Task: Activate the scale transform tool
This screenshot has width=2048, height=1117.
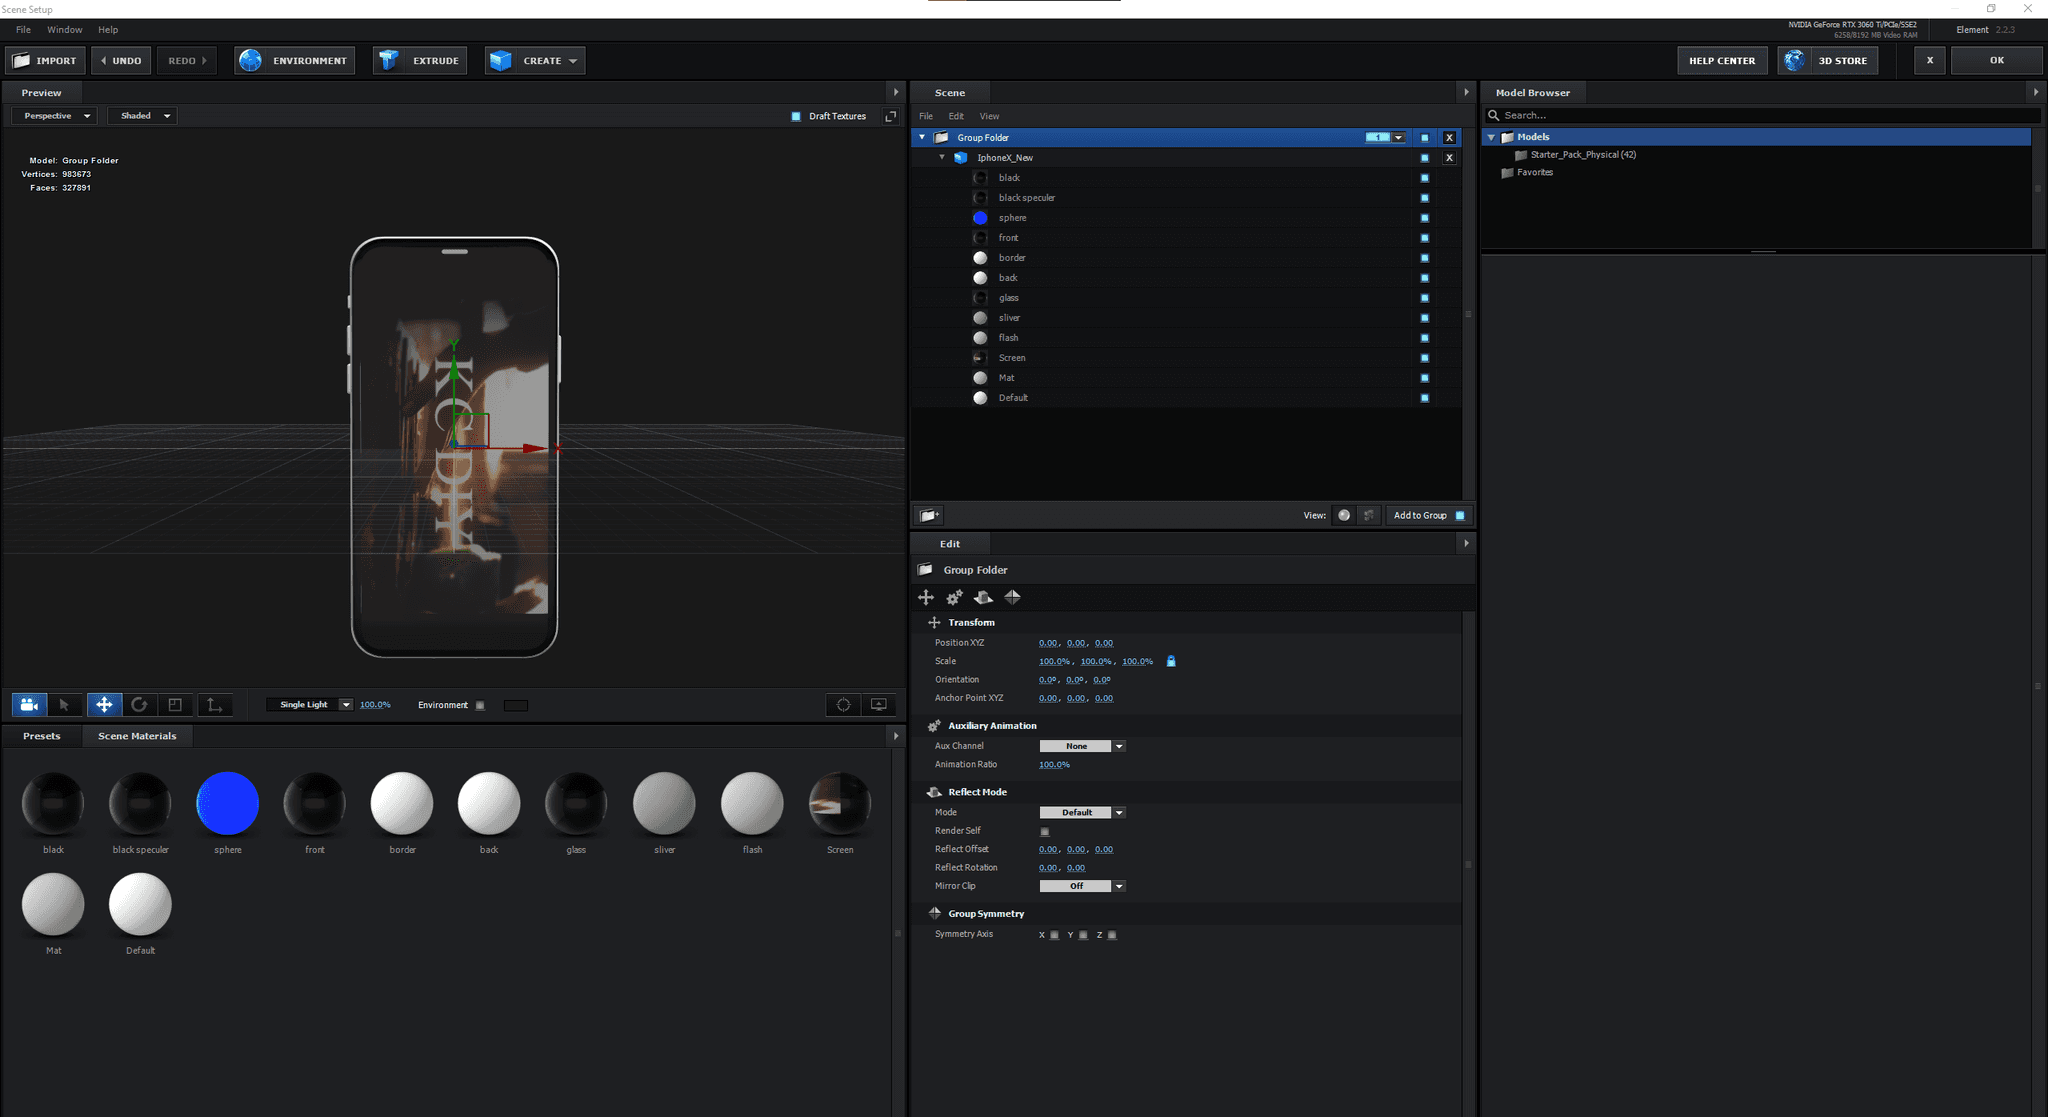Action: pos(175,705)
